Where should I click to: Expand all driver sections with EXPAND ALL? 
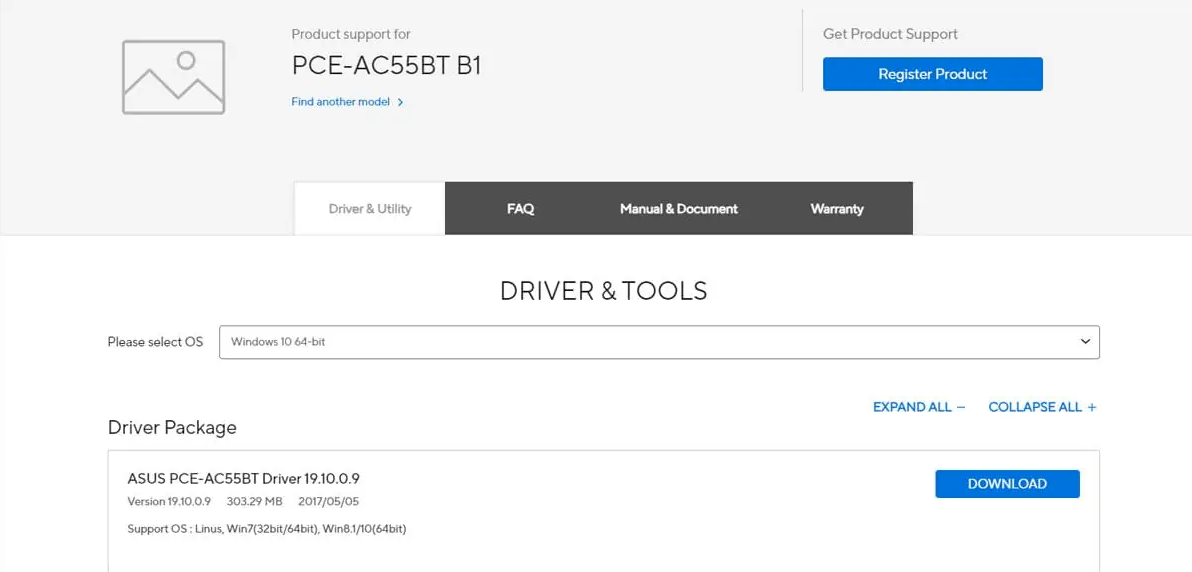(x=912, y=407)
